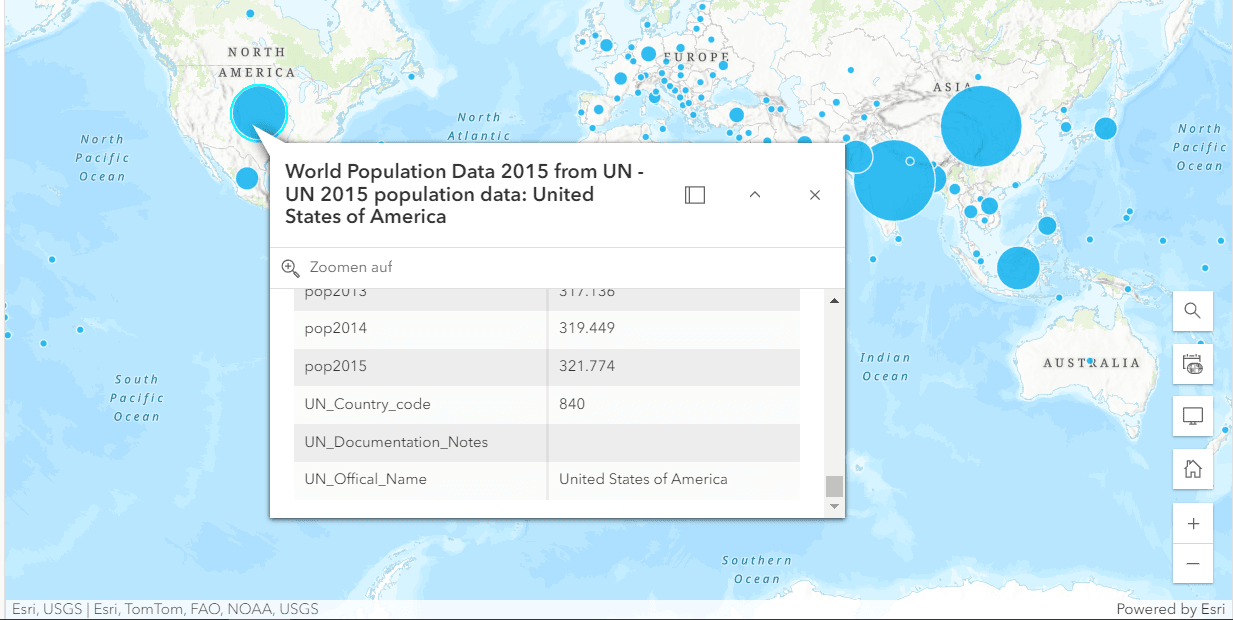The width and height of the screenshot is (1233, 620).
Task: Open the 'Powered by Esri' link
Action: pyautogui.click(x=1170, y=609)
